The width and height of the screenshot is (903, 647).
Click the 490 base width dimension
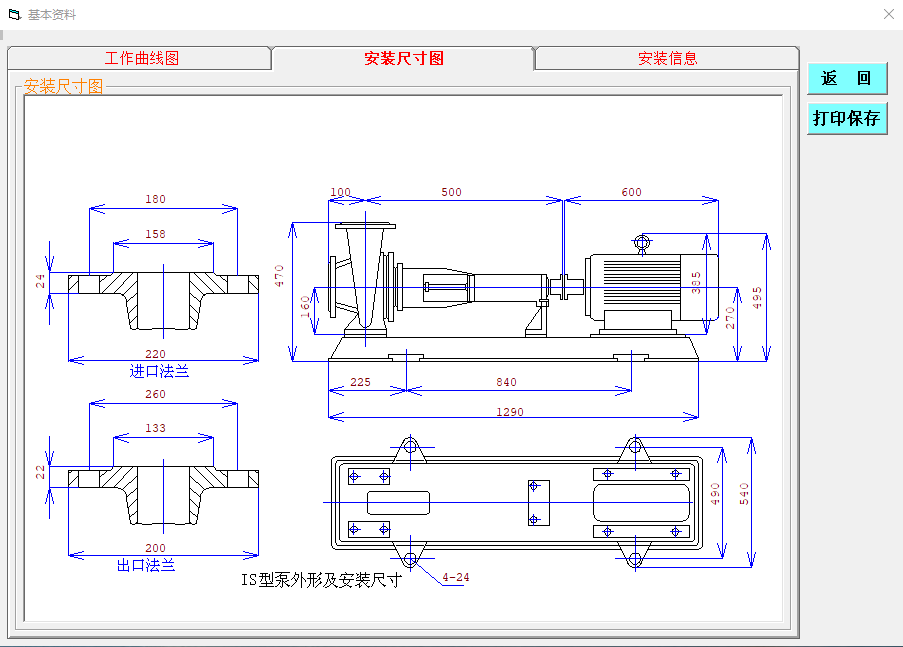715,494
